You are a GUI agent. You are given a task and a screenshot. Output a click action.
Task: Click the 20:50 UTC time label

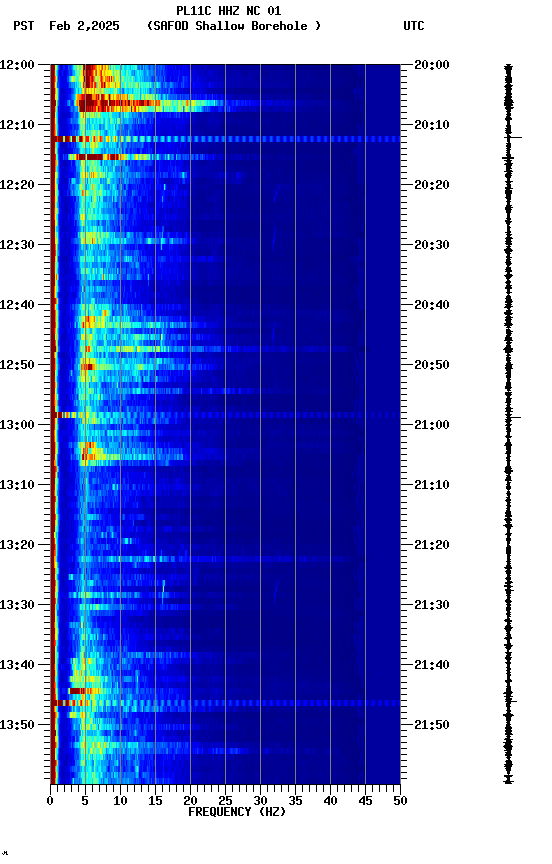(432, 365)
